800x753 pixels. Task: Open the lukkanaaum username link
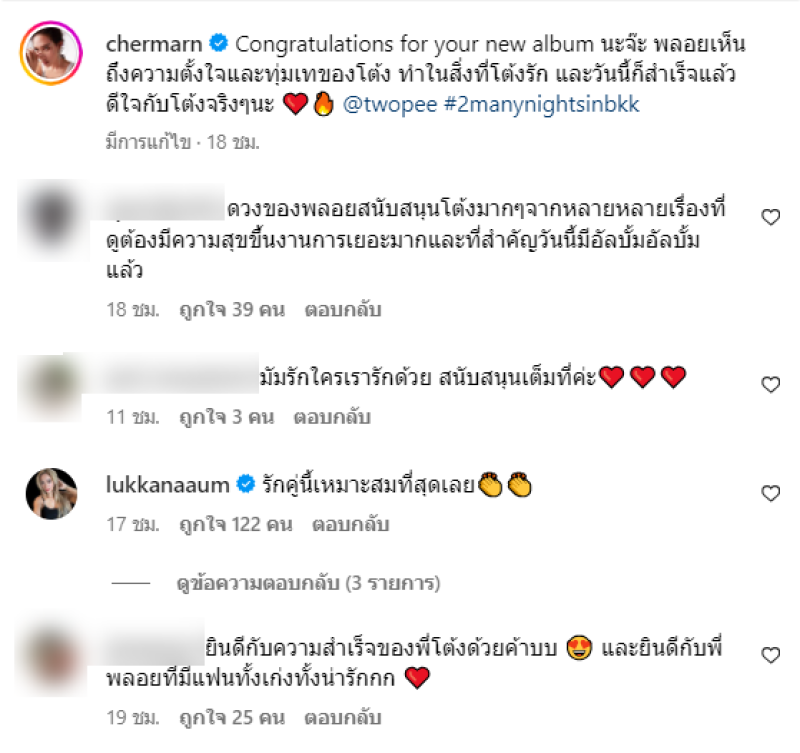[x=167, y=484]
